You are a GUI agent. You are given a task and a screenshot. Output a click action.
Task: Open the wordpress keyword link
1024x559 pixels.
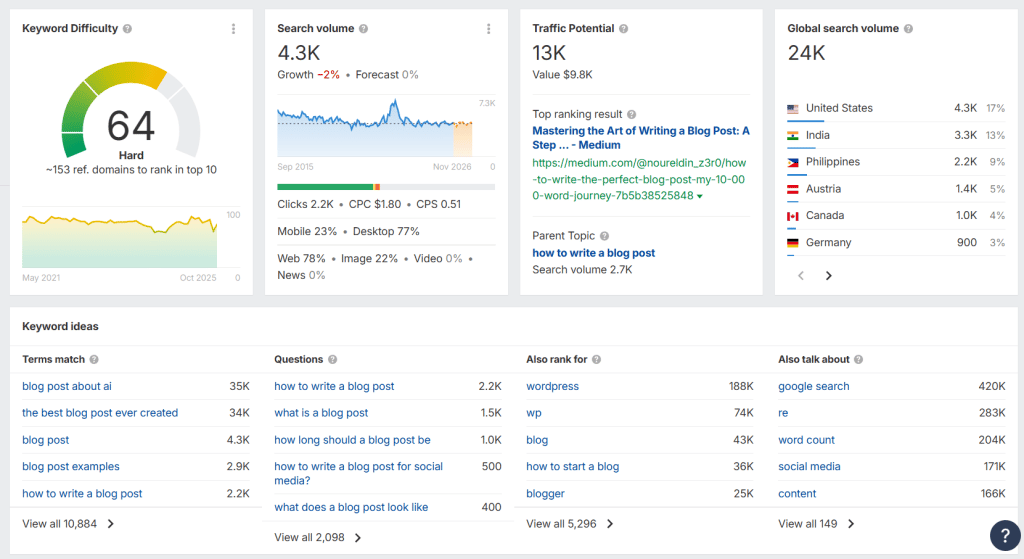click(x=552, y=386)
